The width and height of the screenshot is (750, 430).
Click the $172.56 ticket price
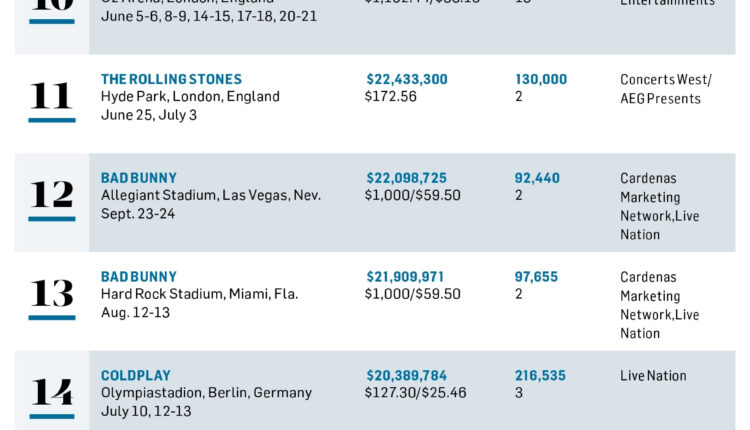point(392,97)
